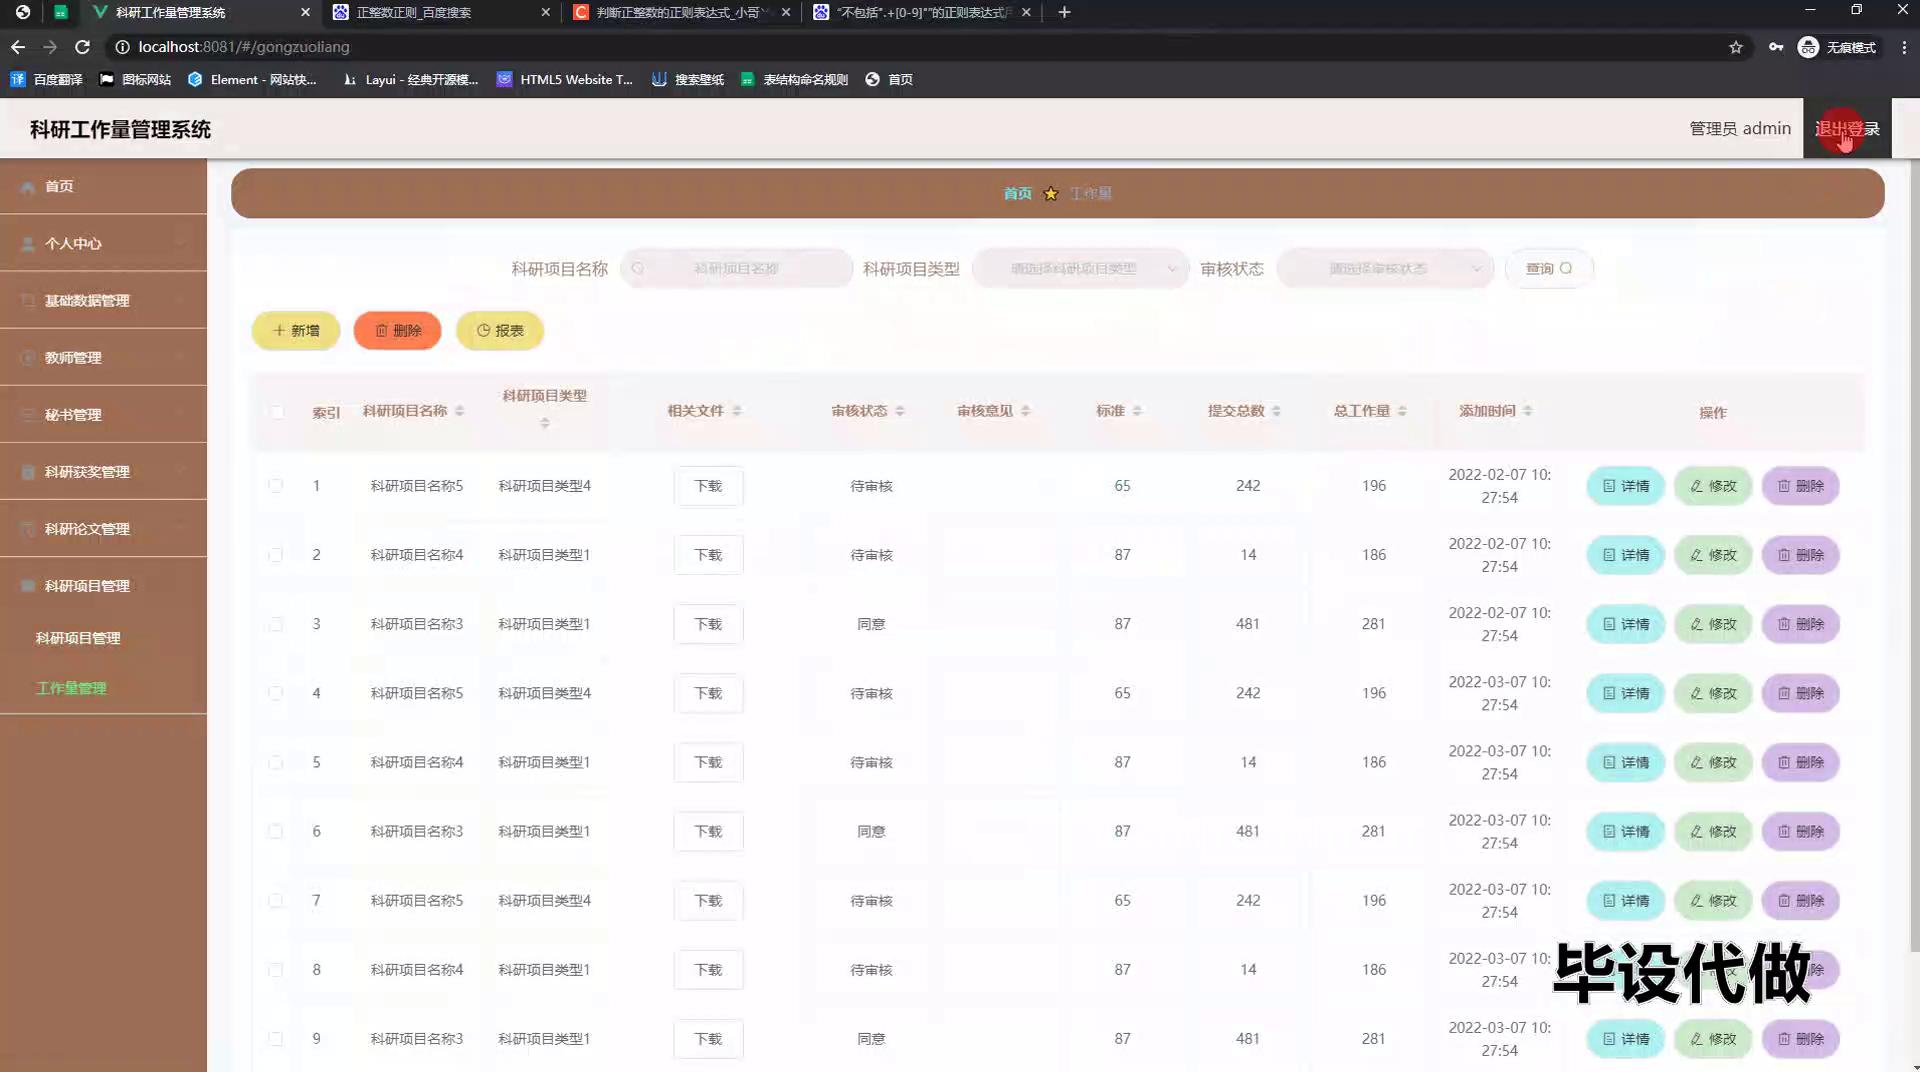1920x1072 pixels.
Task: Click the yellow 新增 button
Action: click(x=296, y=331)
